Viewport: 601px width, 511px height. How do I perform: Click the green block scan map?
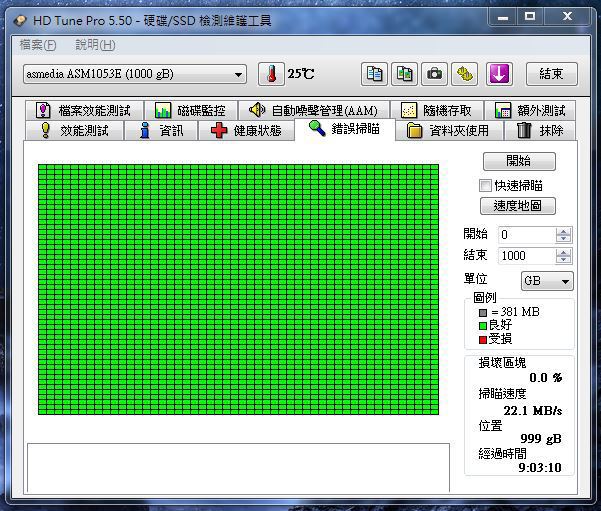(238, 289)
